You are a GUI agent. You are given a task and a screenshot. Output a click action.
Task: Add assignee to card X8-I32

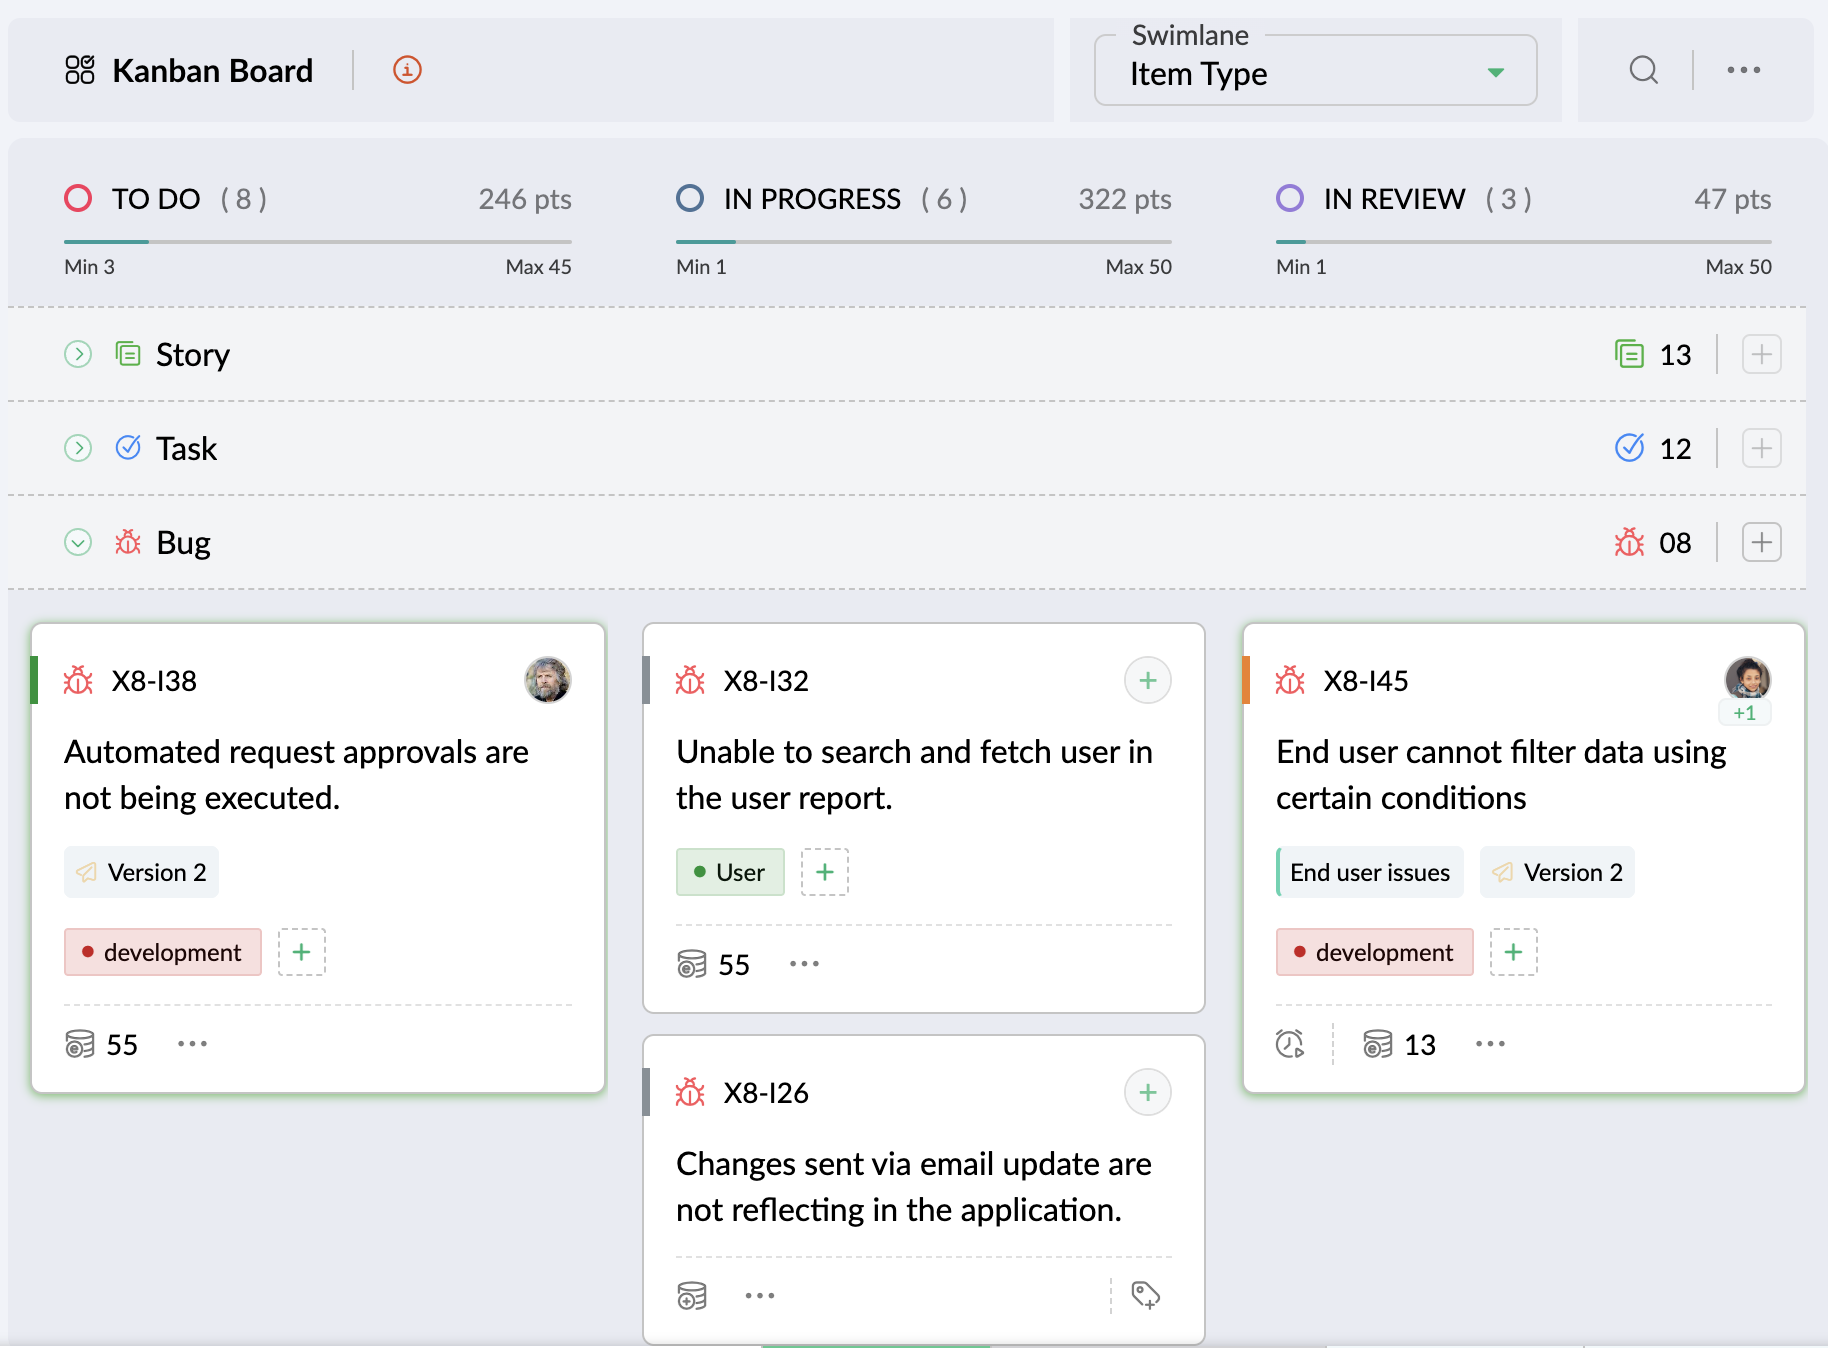1147,681
